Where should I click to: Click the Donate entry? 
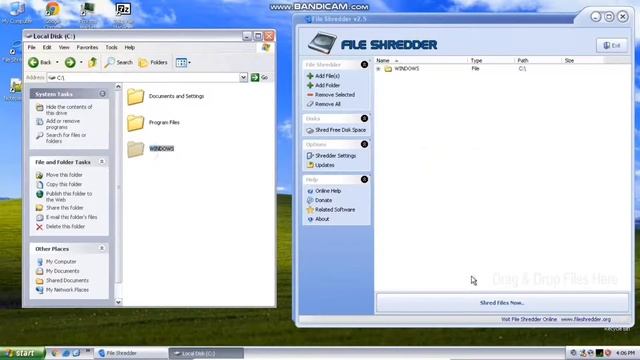[x=320, y=200]
